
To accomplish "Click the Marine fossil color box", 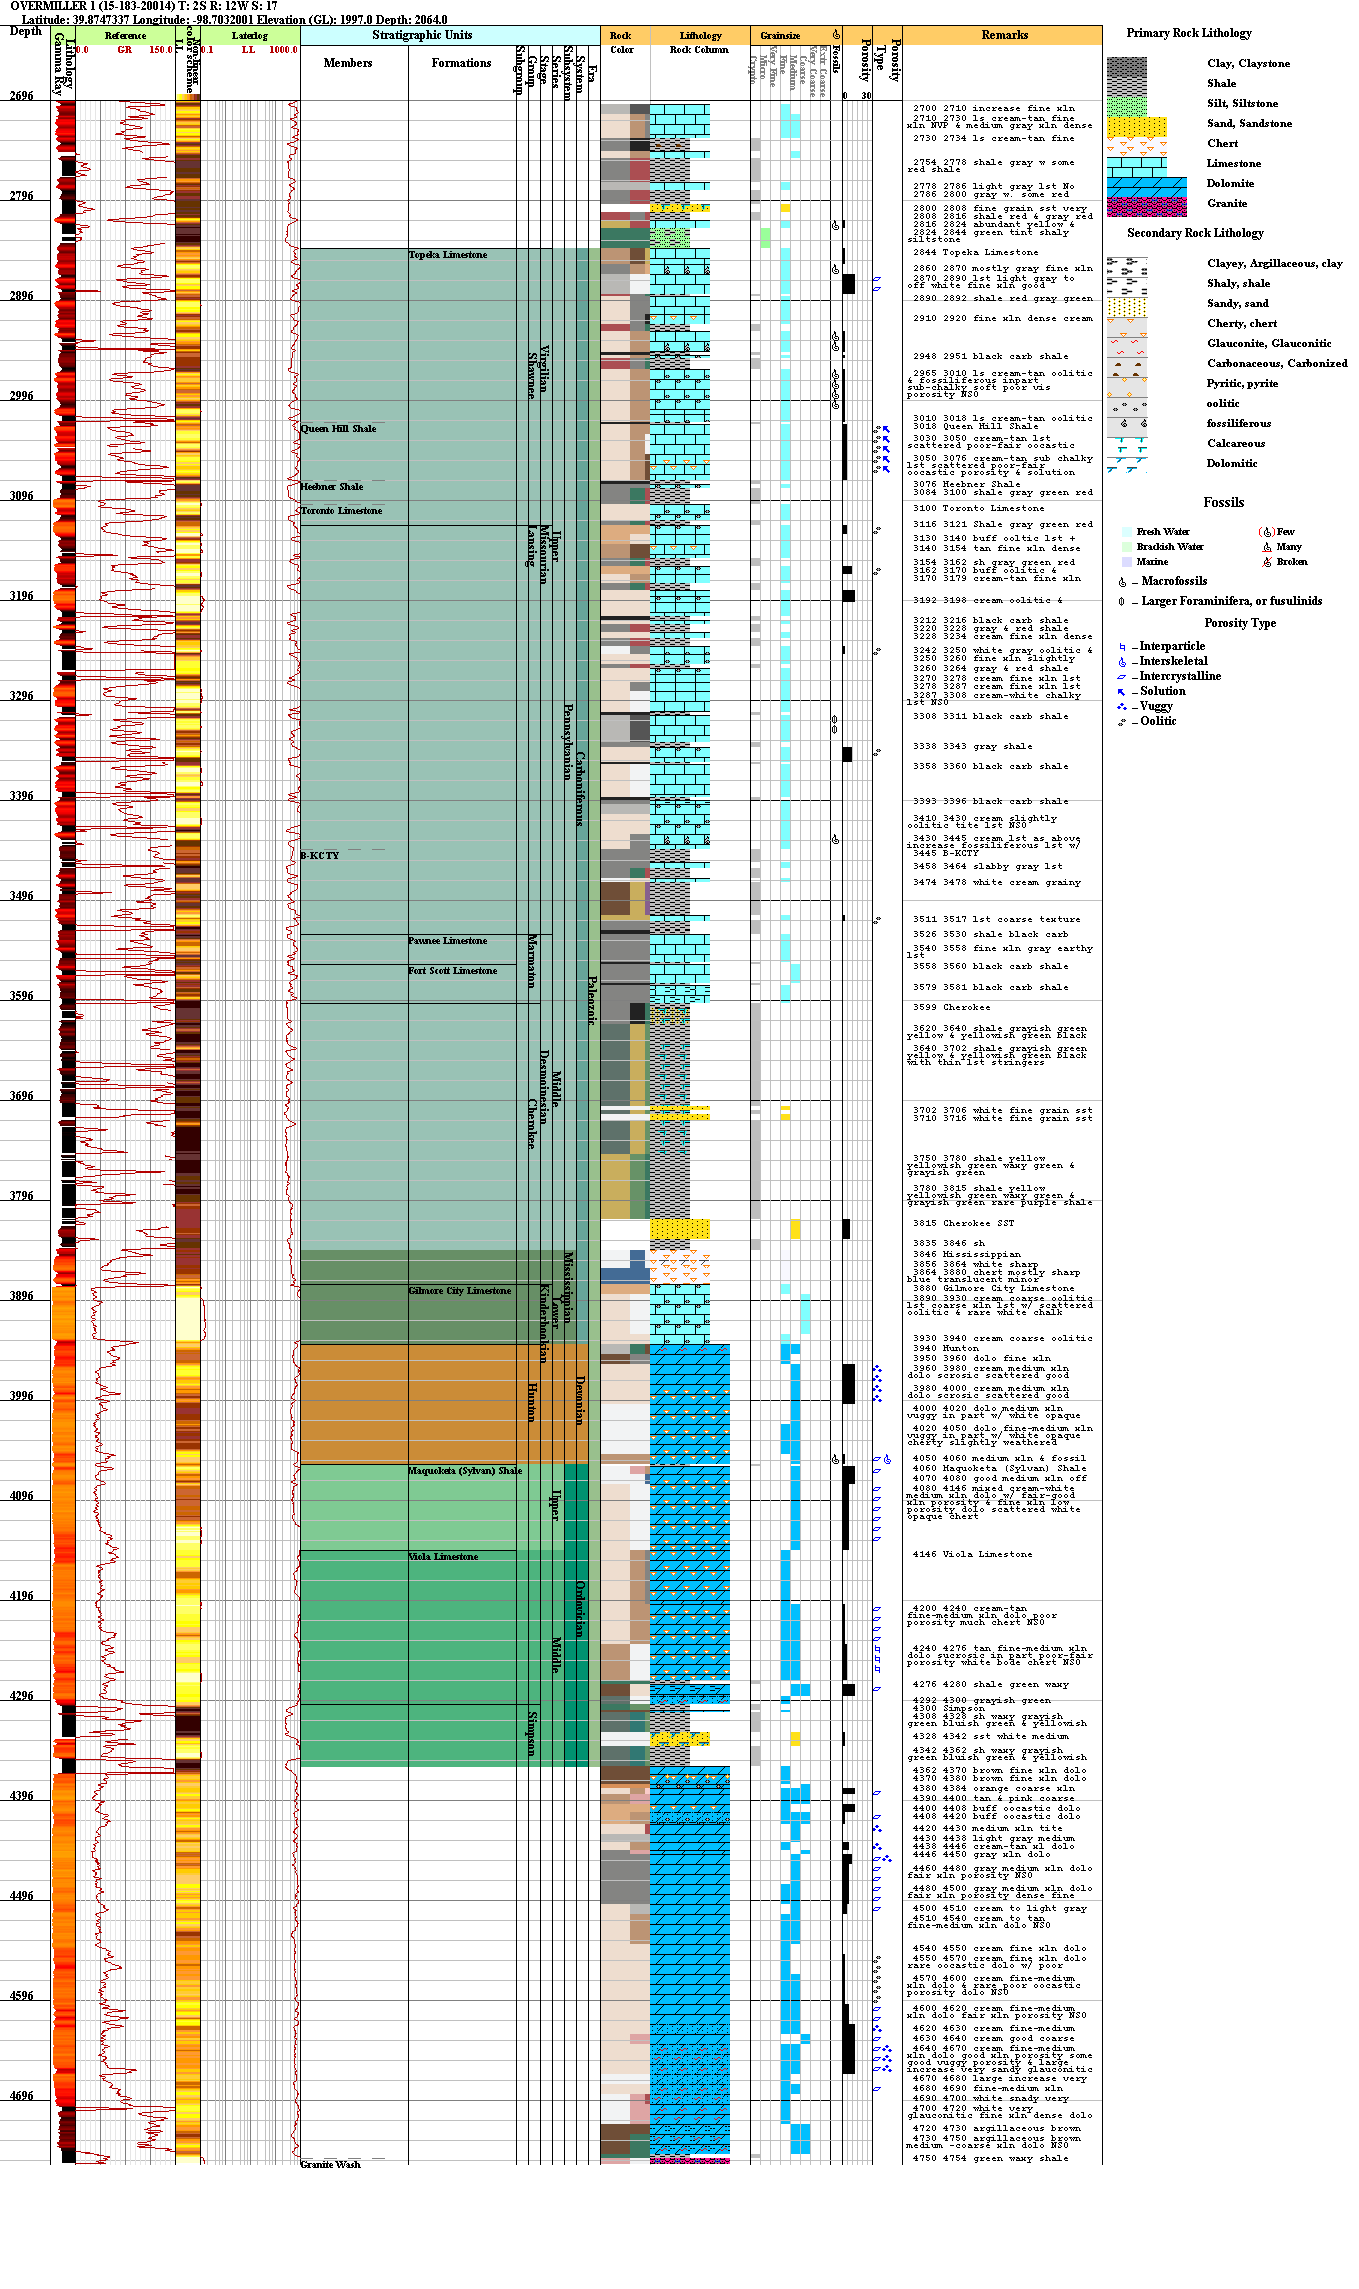I will [x=1126, y=562].
